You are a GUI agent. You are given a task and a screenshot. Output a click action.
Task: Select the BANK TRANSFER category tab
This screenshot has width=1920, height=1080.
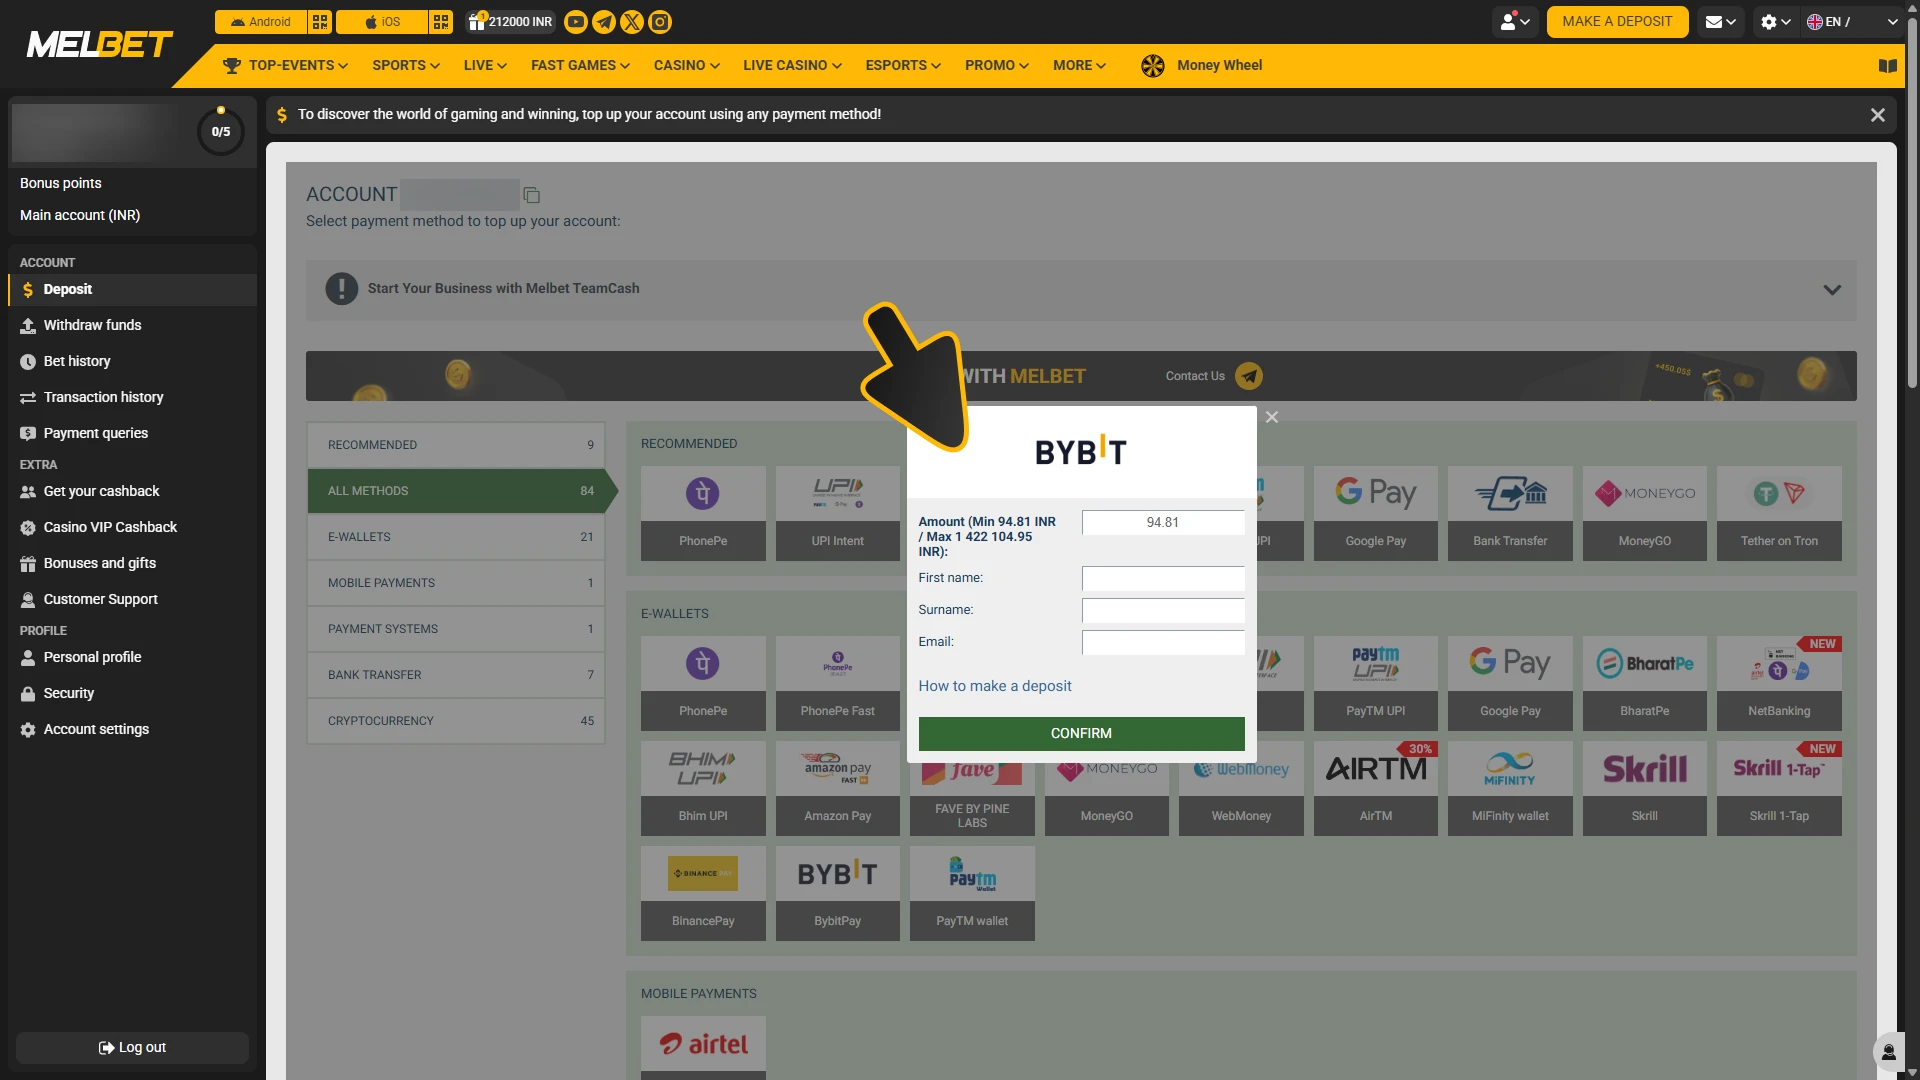coord(456,675)
